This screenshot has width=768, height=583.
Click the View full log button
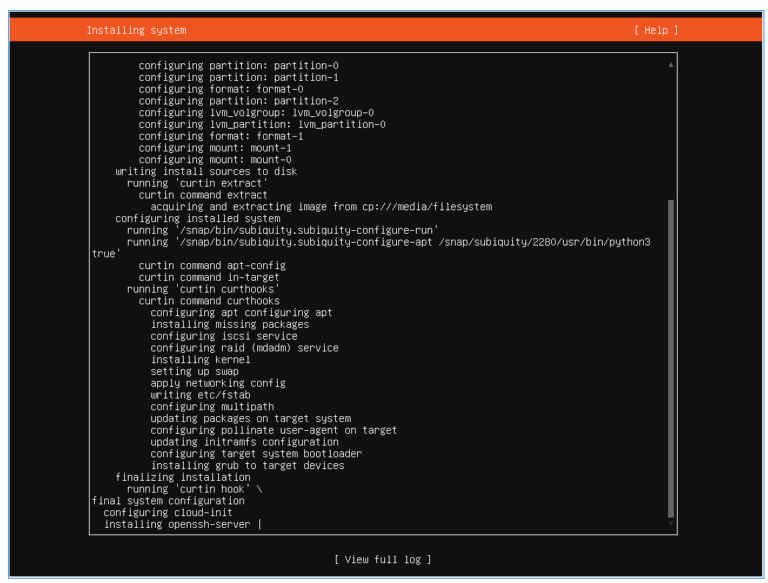coord(383,559)
